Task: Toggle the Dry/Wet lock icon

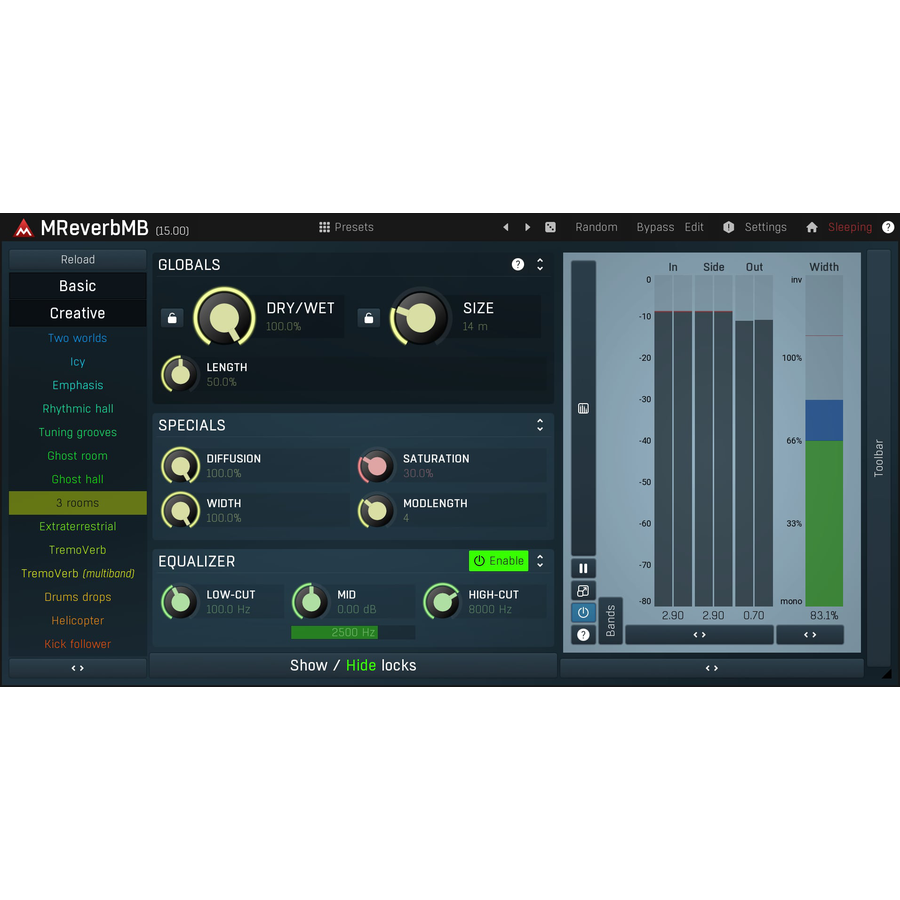Action: click(172, 317)
